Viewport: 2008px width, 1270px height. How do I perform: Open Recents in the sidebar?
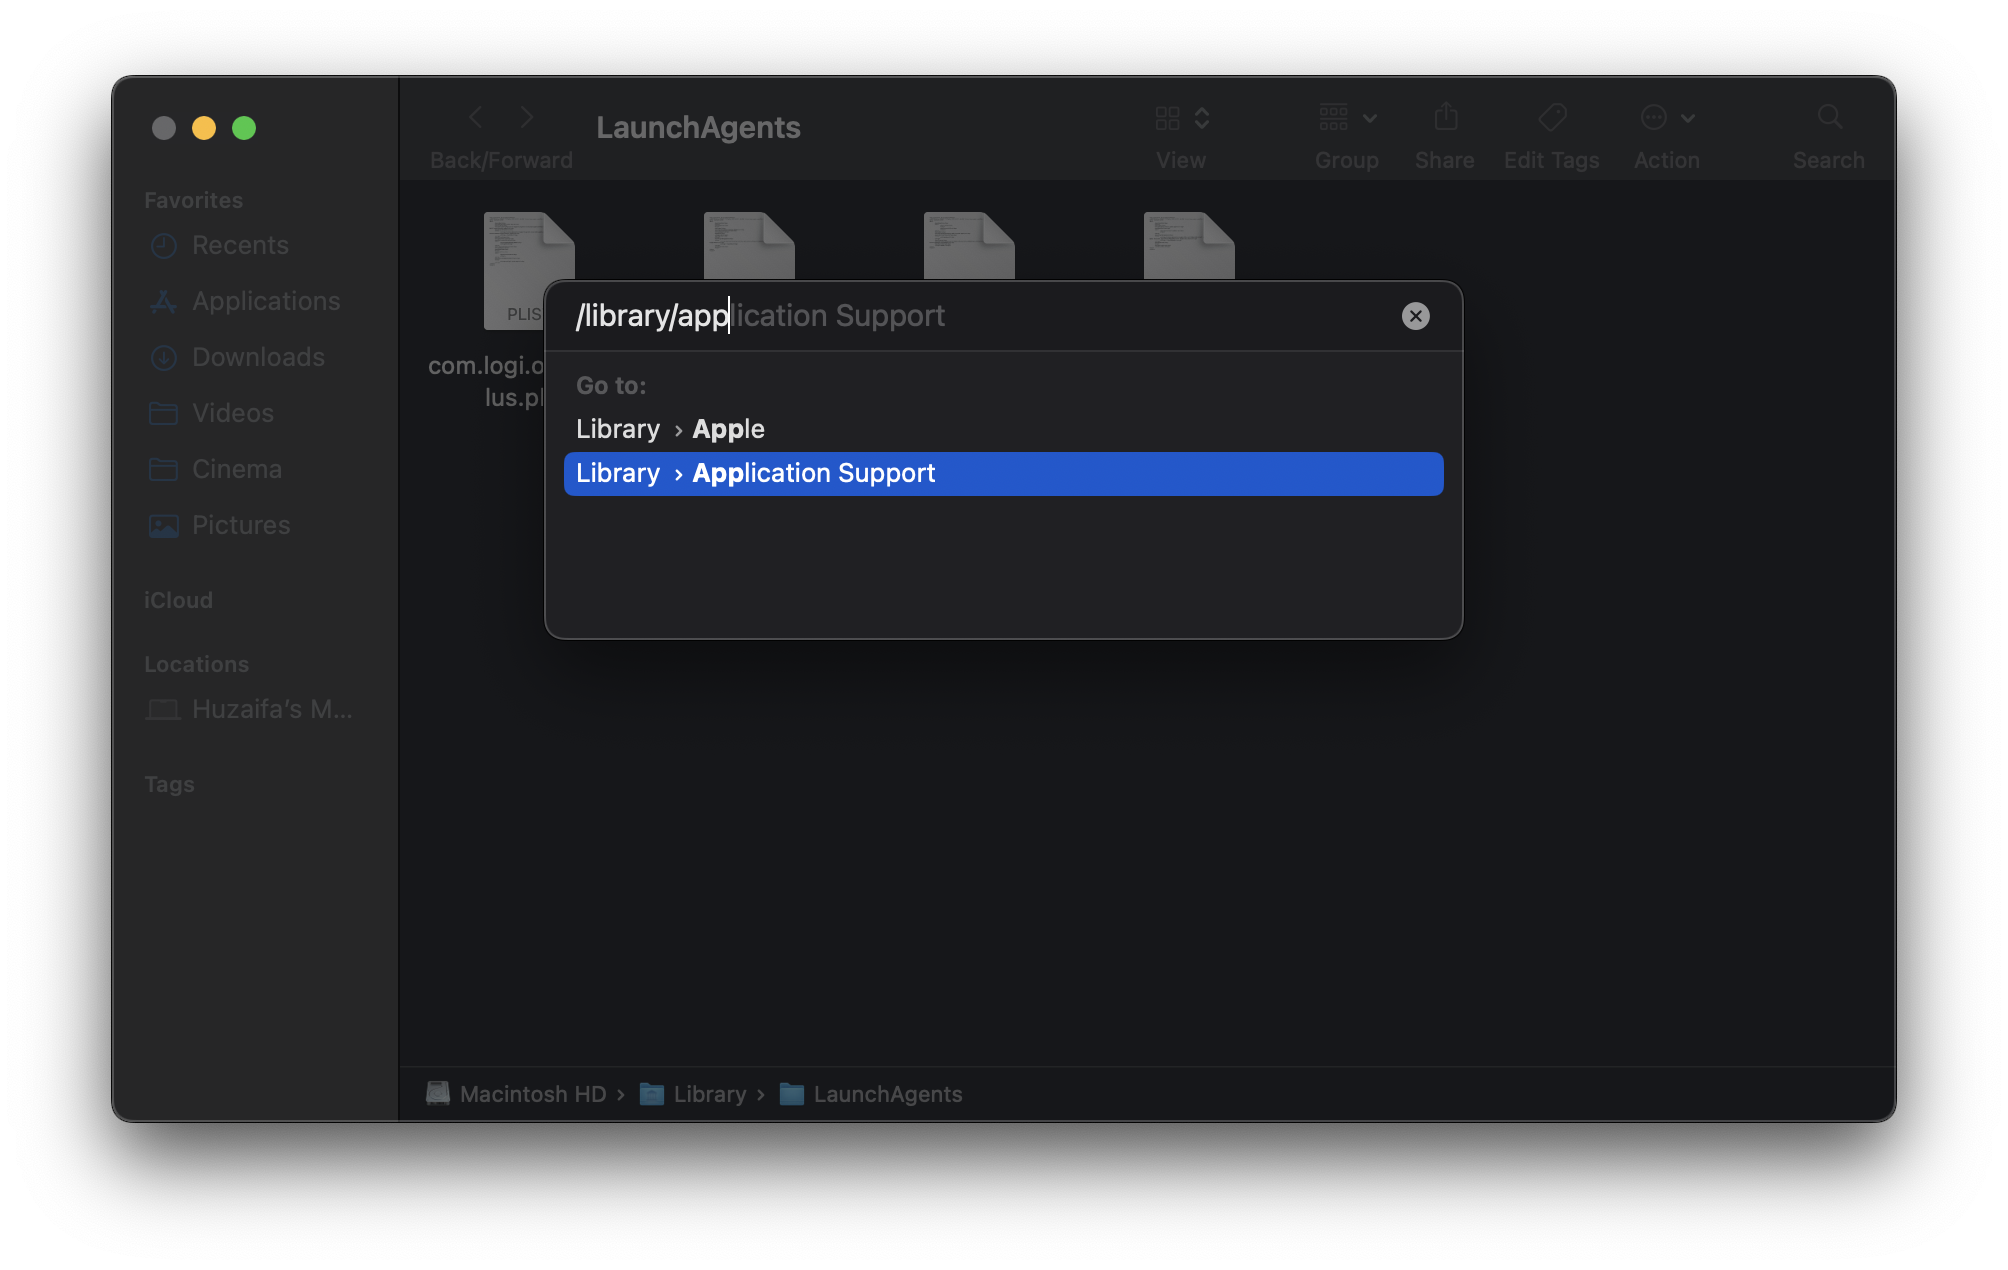pos(240,245)
